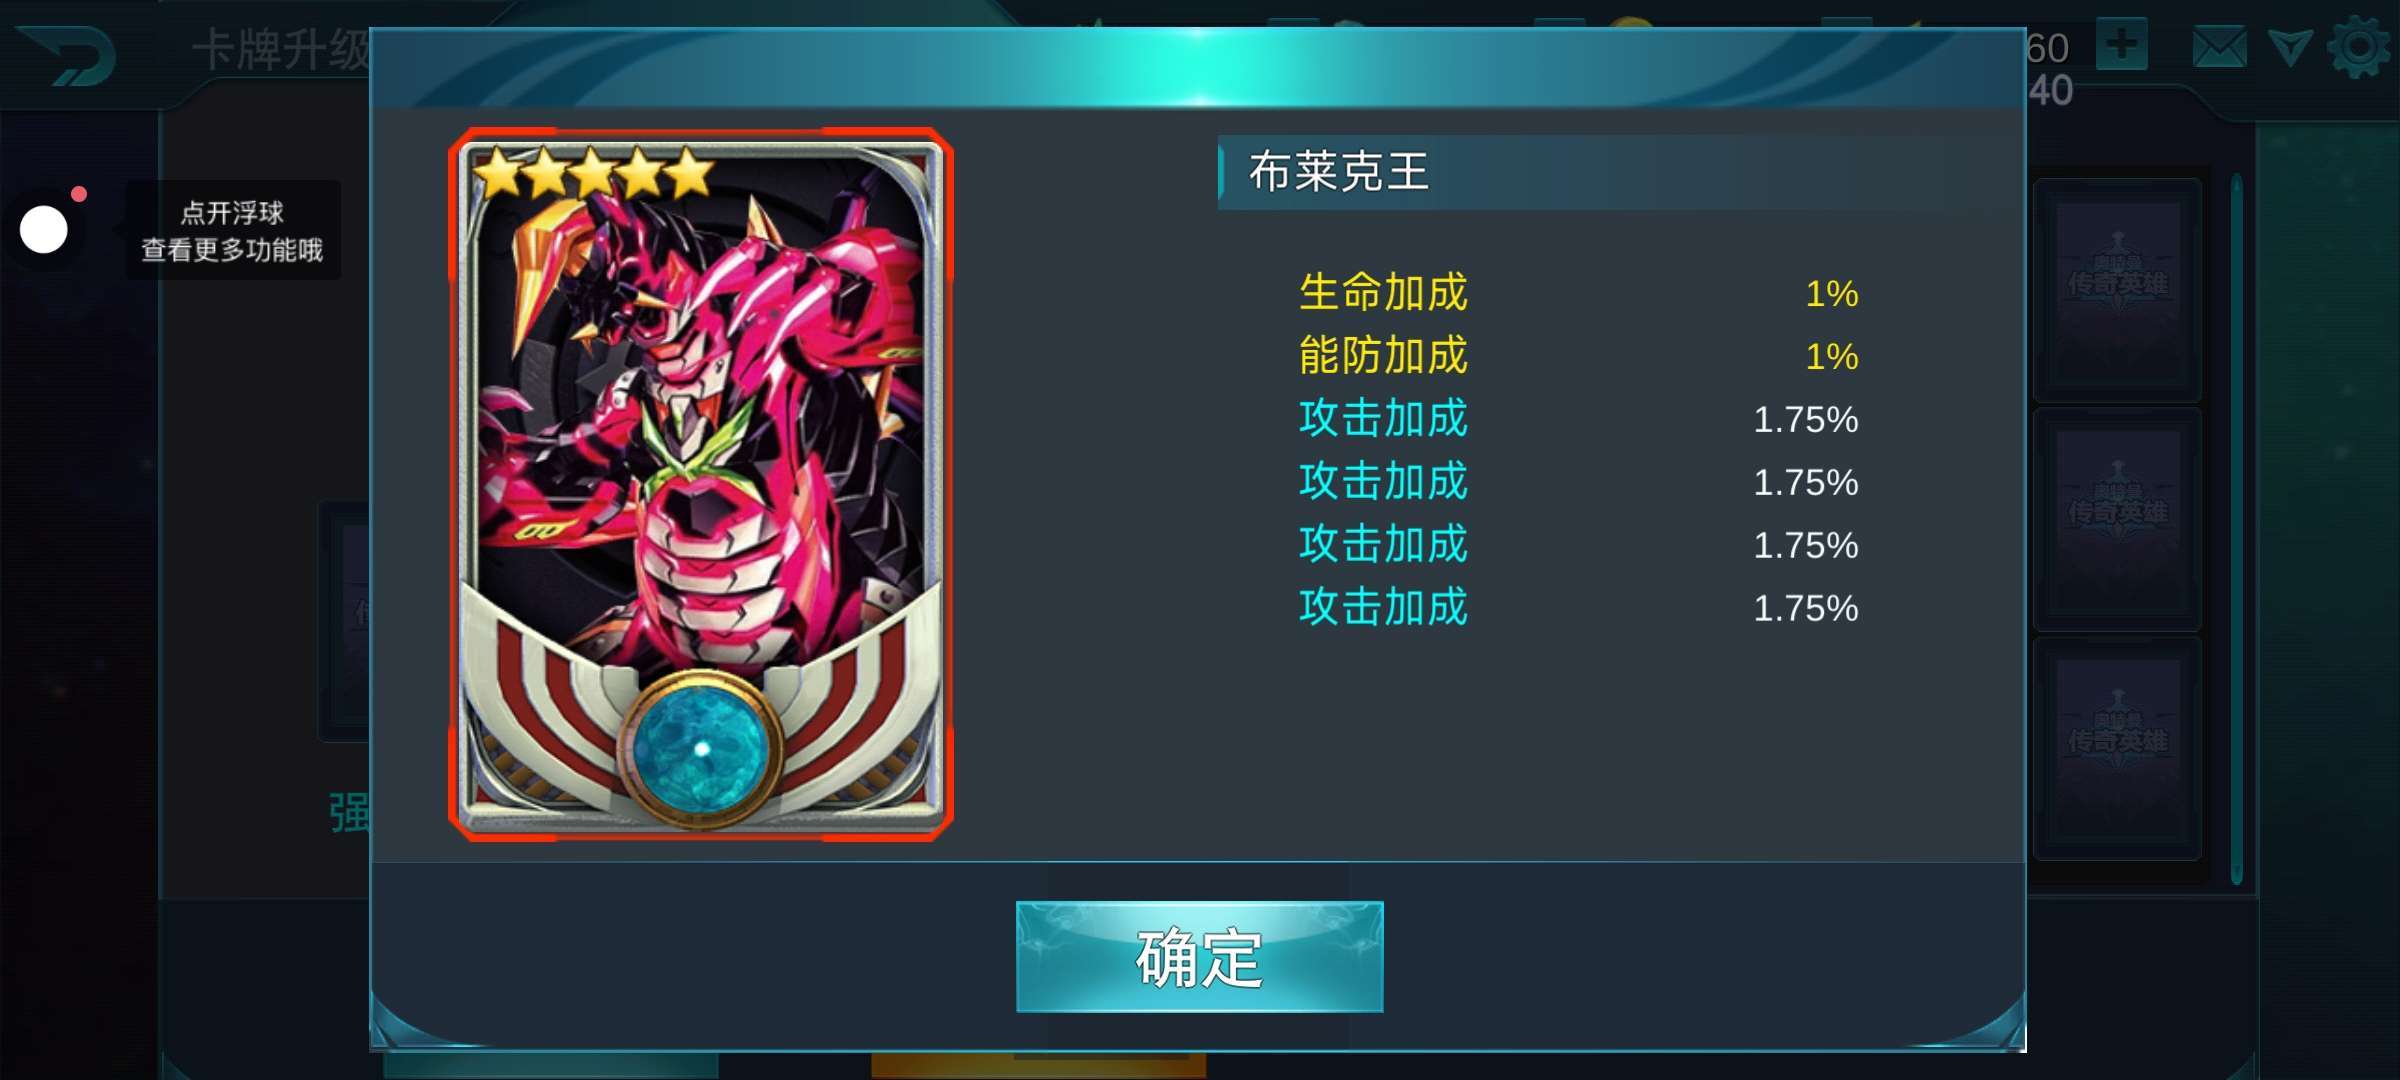Open the settings gear icon
The width and height of the screenshot is (2400, 1080).
tap(2360, 47)
